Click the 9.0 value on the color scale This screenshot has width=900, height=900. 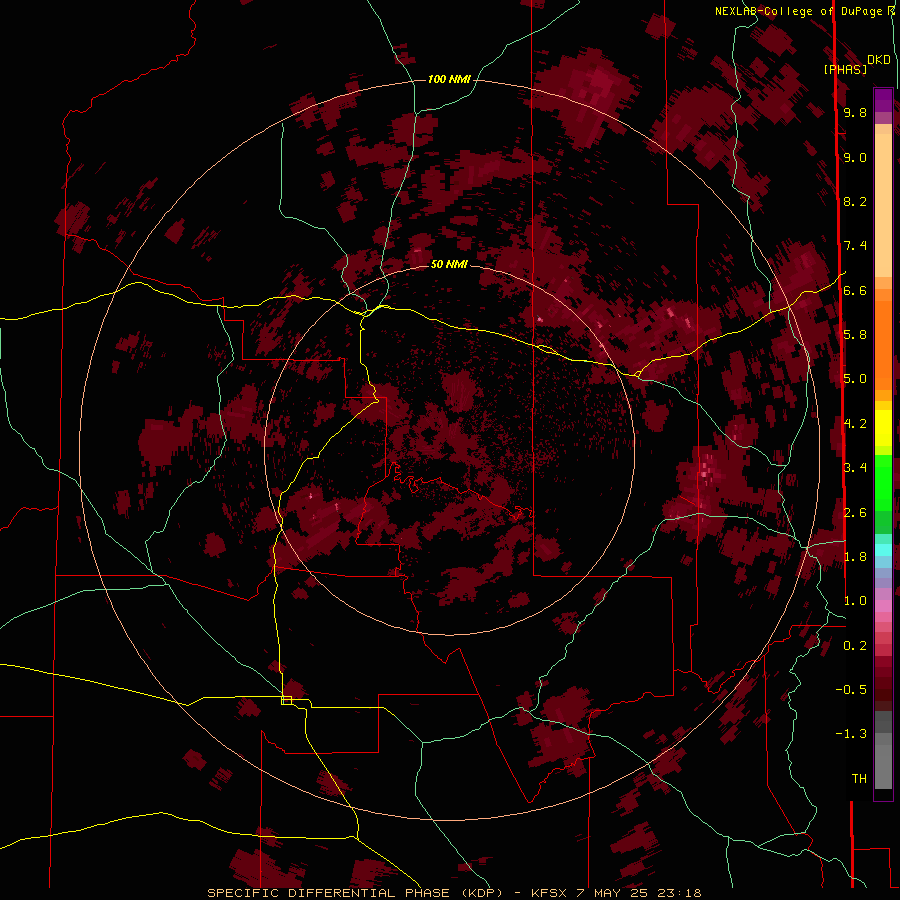(x=855, y=157)
